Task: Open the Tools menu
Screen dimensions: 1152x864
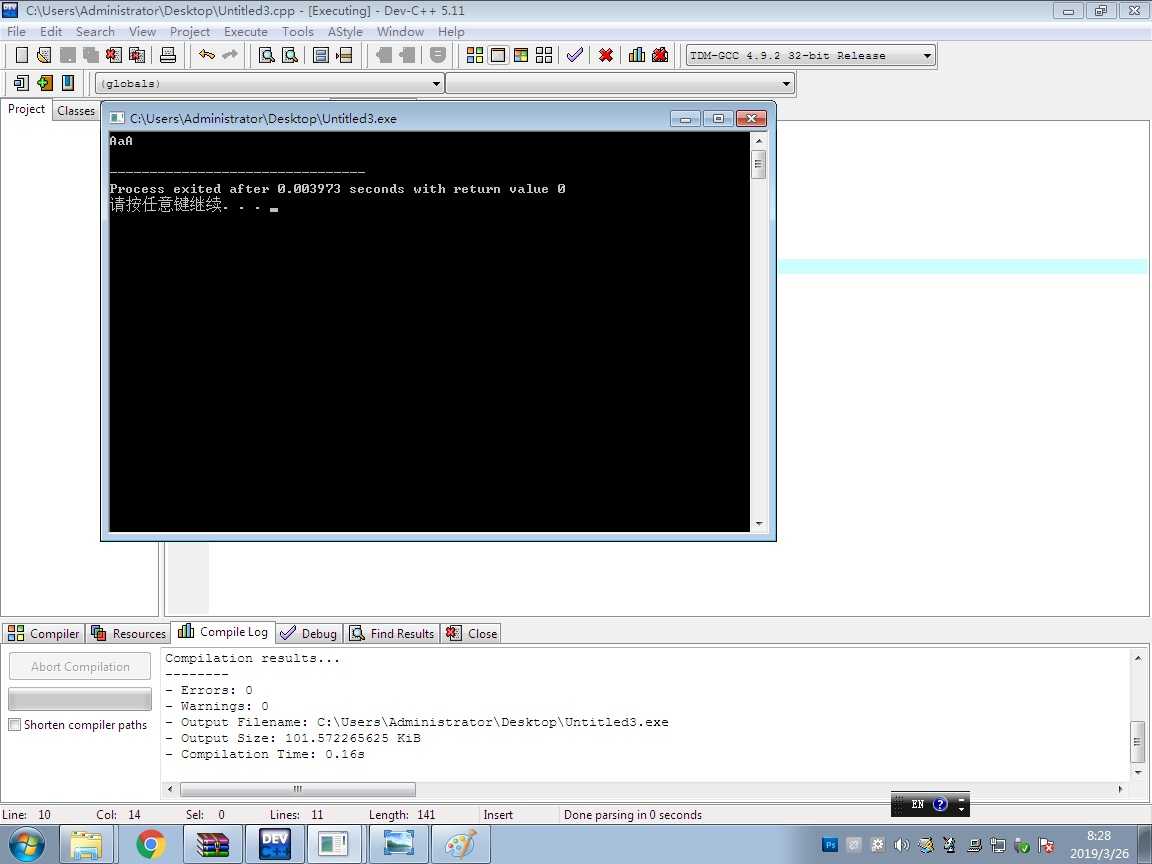Action: [298, 32]
